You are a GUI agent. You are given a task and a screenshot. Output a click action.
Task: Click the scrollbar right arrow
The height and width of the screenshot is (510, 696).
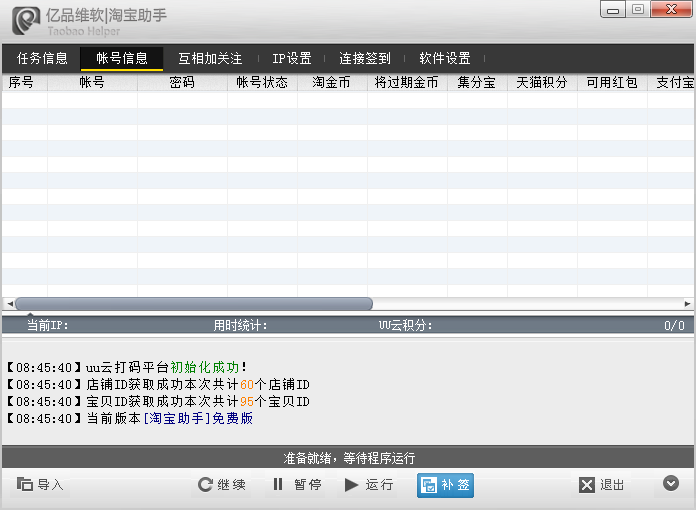(x=688, y=304)
